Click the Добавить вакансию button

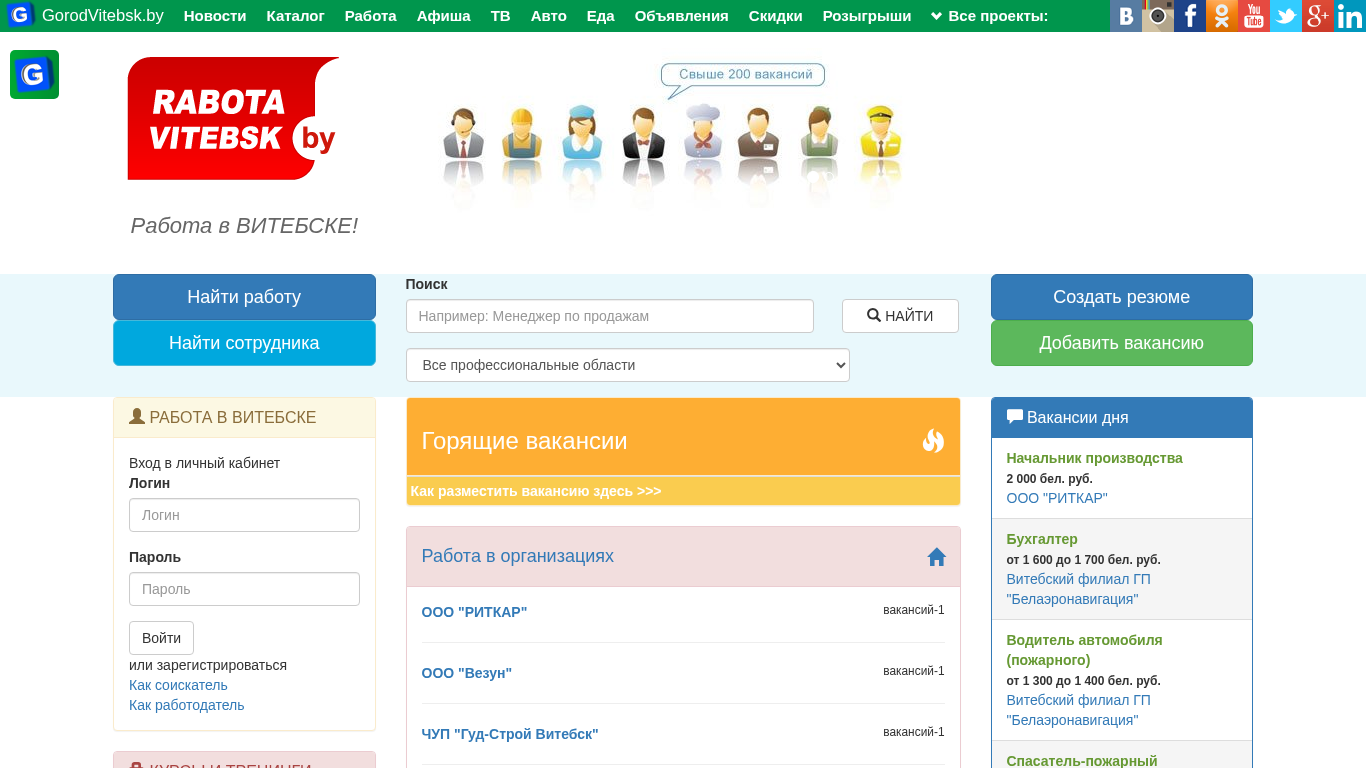[x=1122, y=343]
